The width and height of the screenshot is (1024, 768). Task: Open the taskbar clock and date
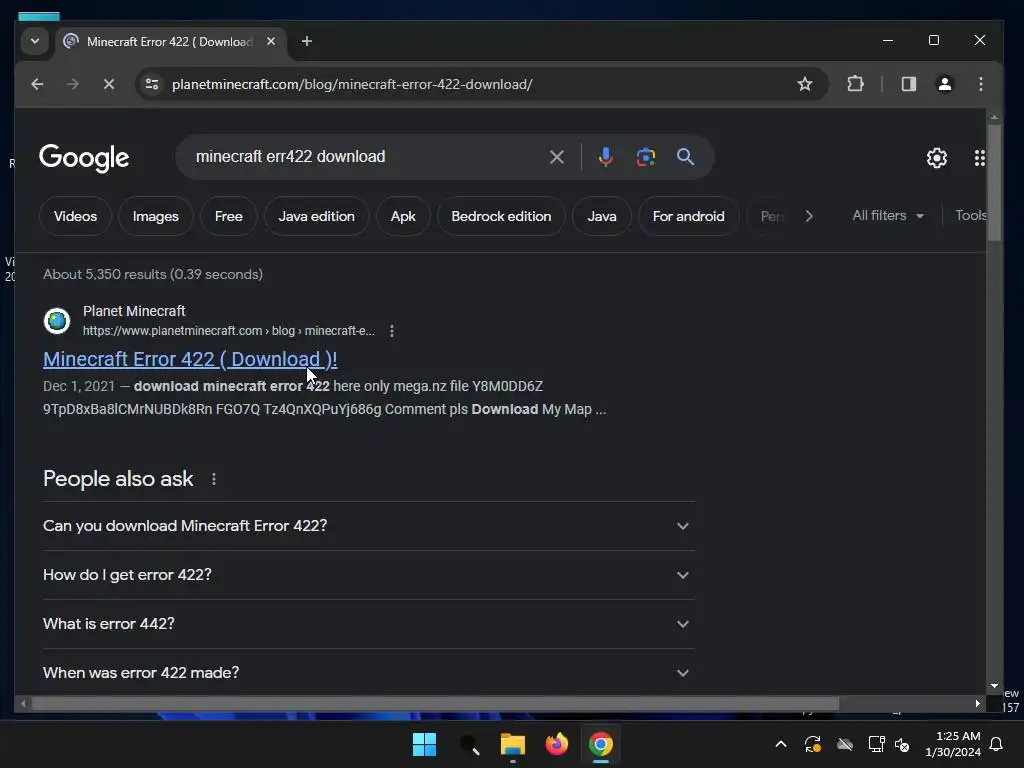click(953, 744)
